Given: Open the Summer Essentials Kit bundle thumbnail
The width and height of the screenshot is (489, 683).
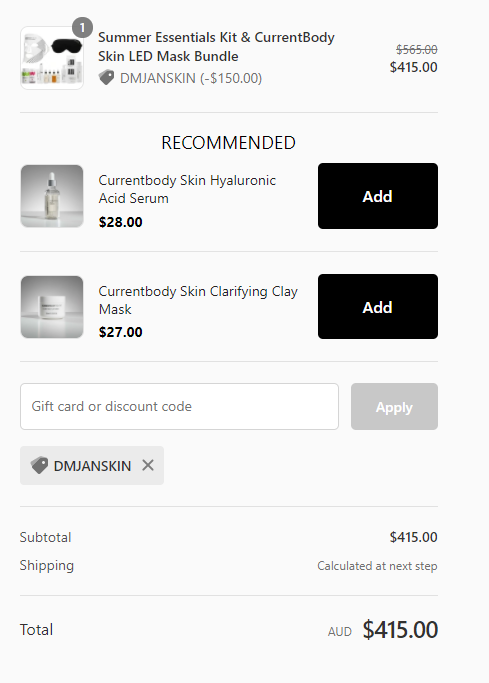Looking at the screenshot, I should [52, 58].
